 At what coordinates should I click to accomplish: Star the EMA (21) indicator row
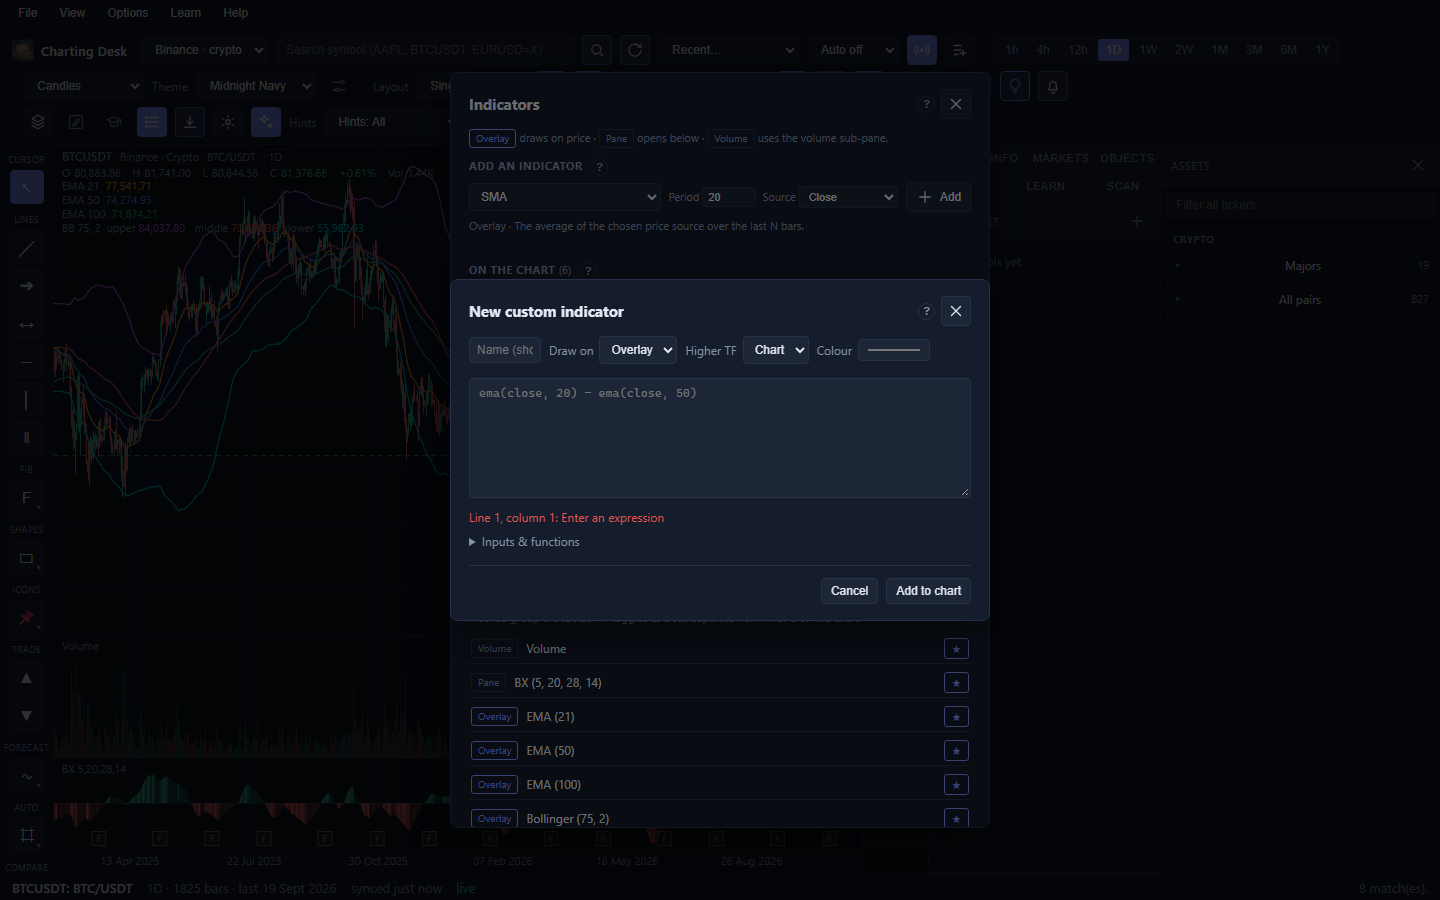click(x=956, y=717)
